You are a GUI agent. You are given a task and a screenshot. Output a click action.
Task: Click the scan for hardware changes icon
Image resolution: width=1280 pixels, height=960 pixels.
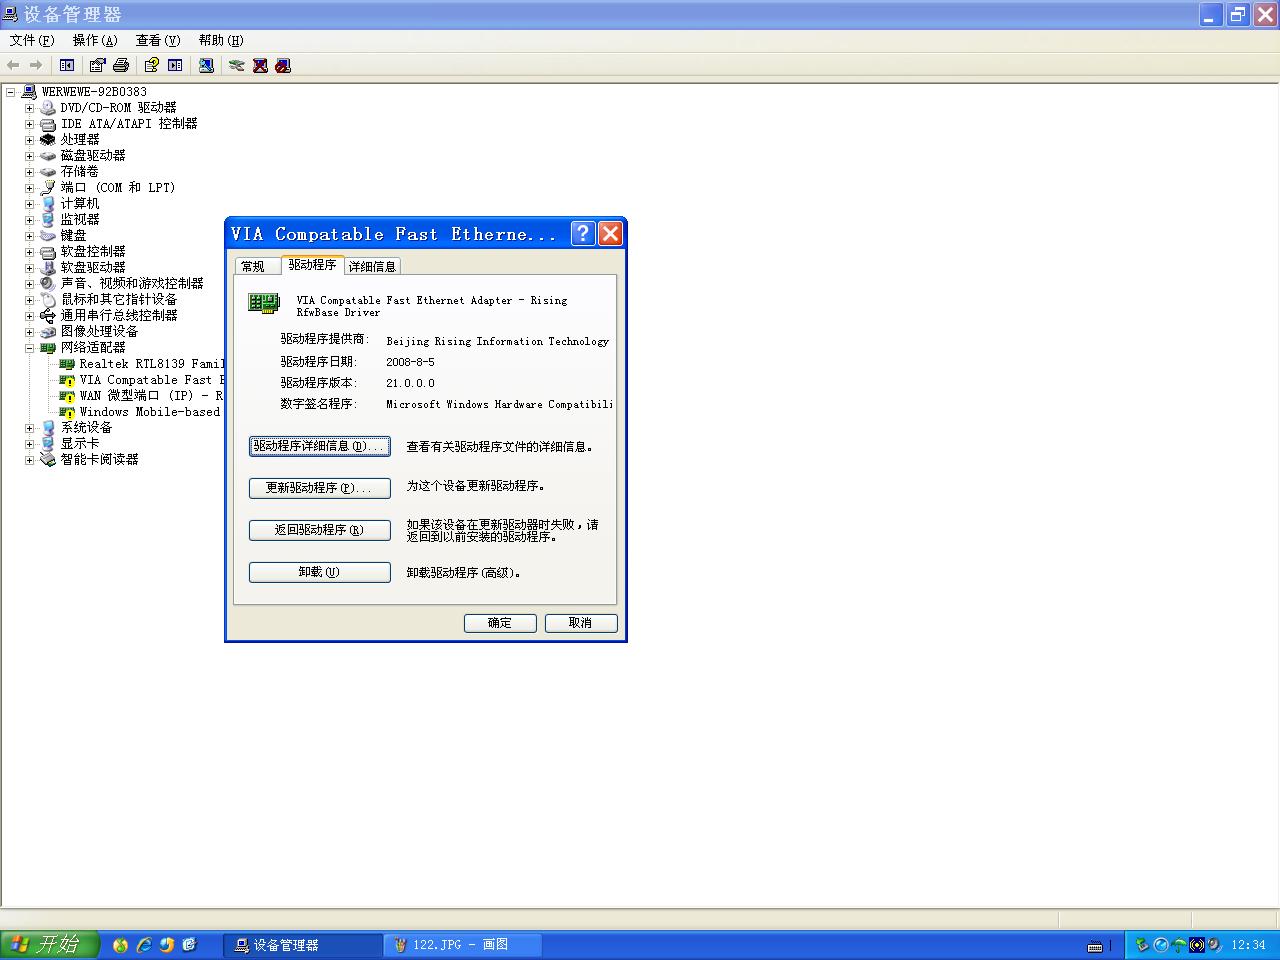[x=206, y=65]
